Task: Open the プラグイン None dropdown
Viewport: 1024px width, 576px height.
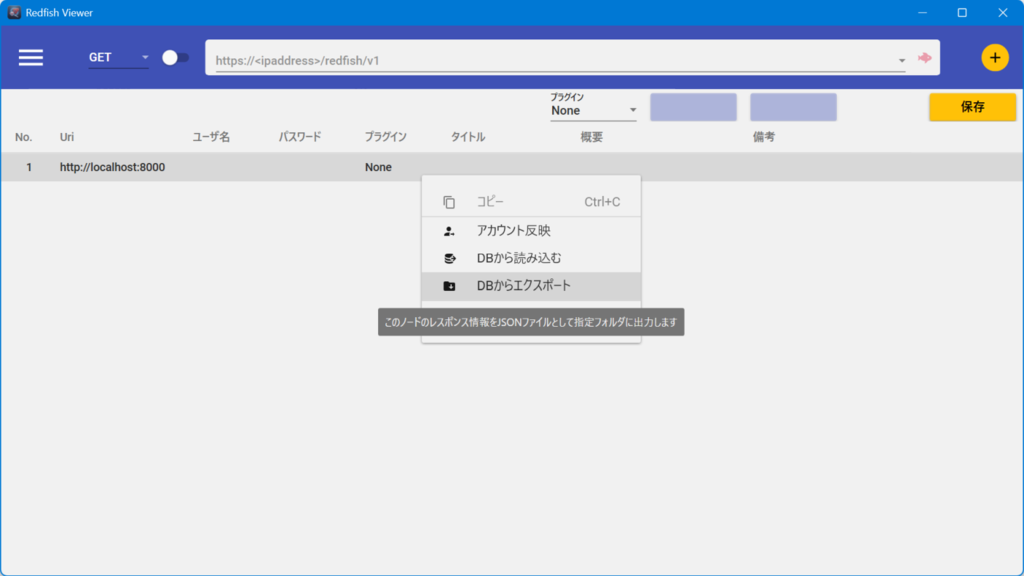Action: tap(593, 110)
